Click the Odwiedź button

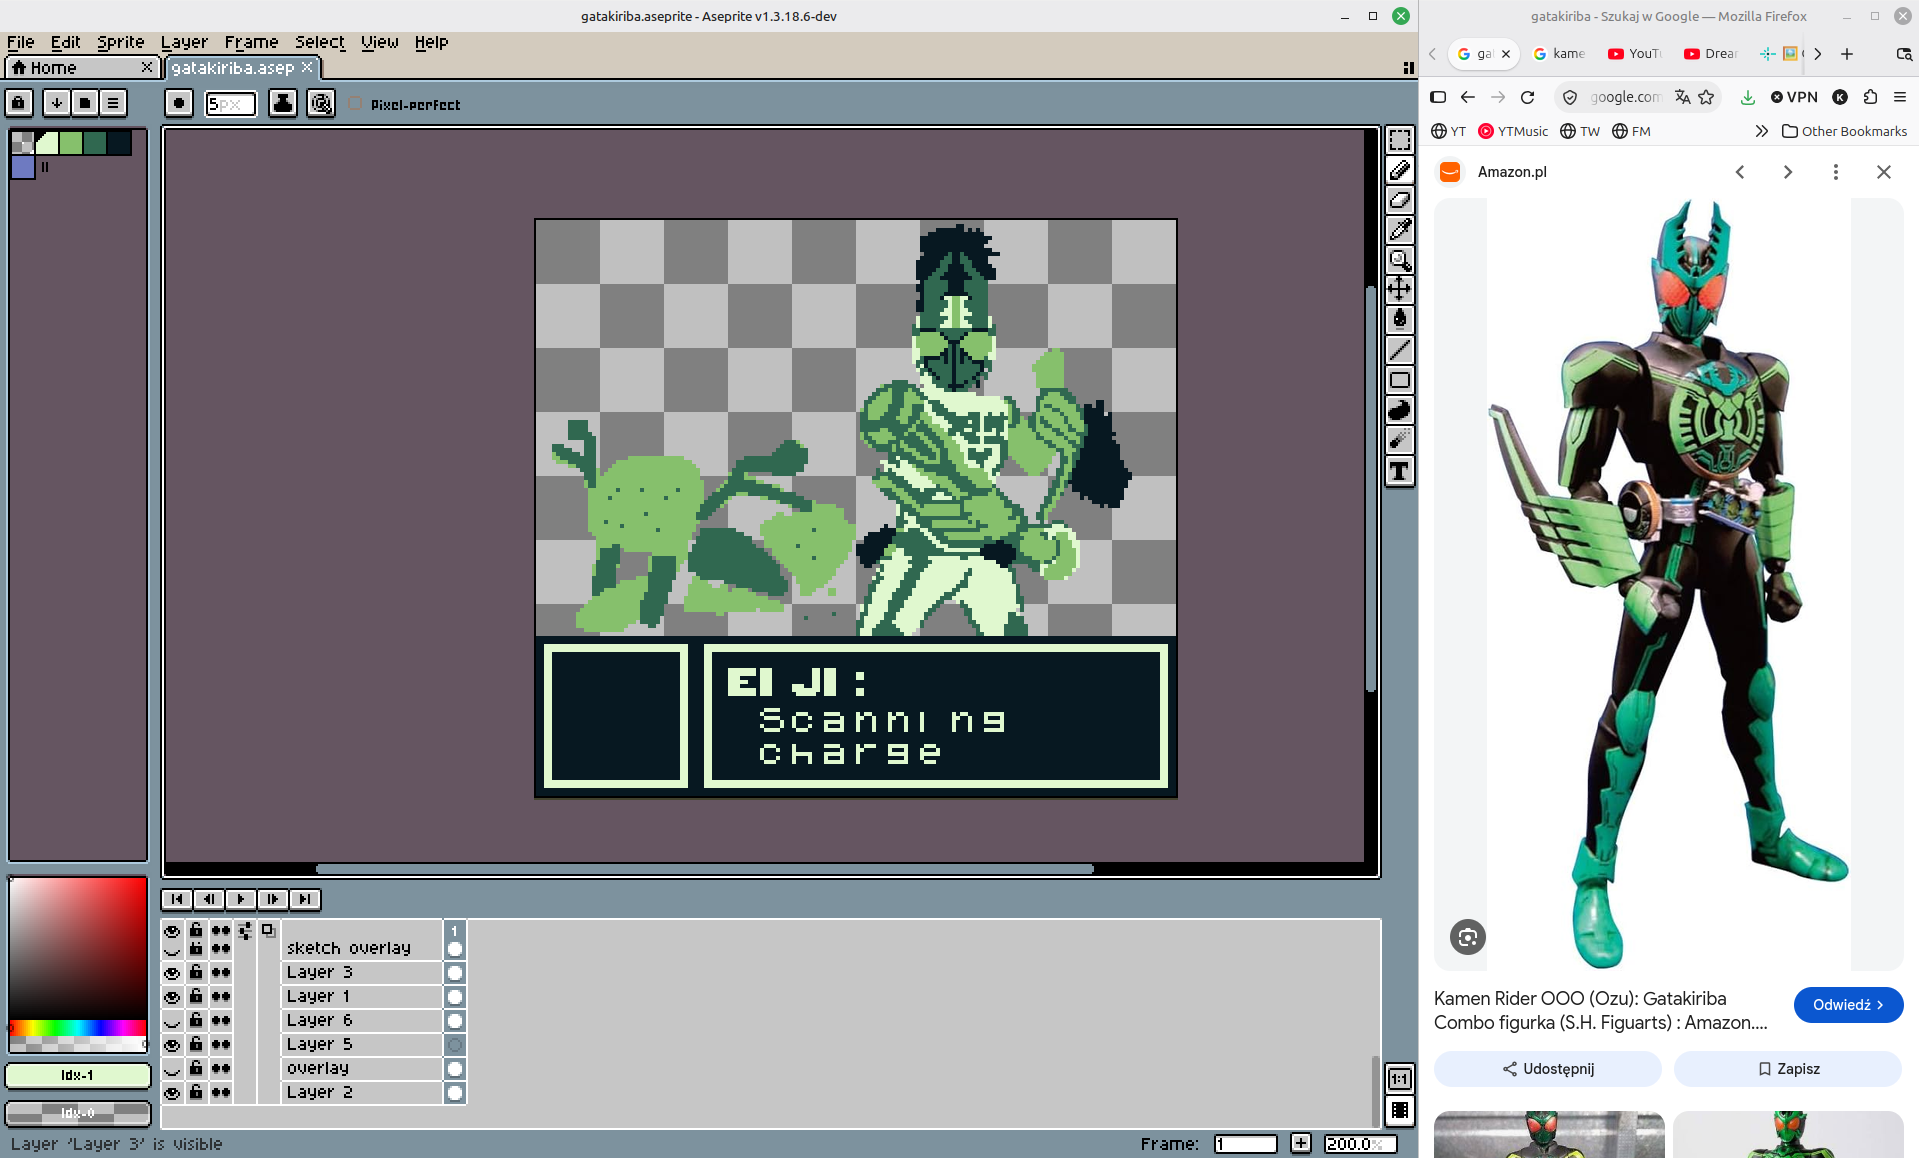coord(1848,1005)
